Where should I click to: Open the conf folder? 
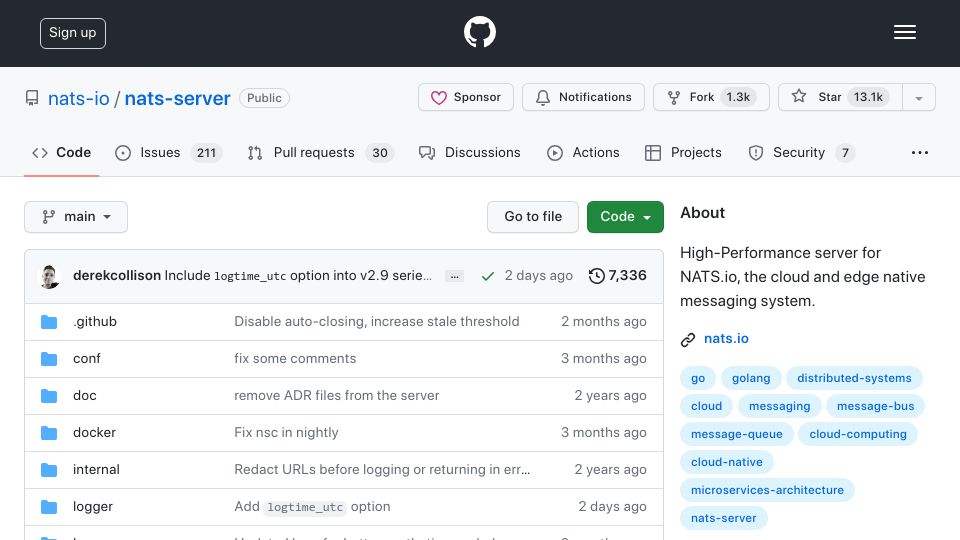tap(86, 358)
